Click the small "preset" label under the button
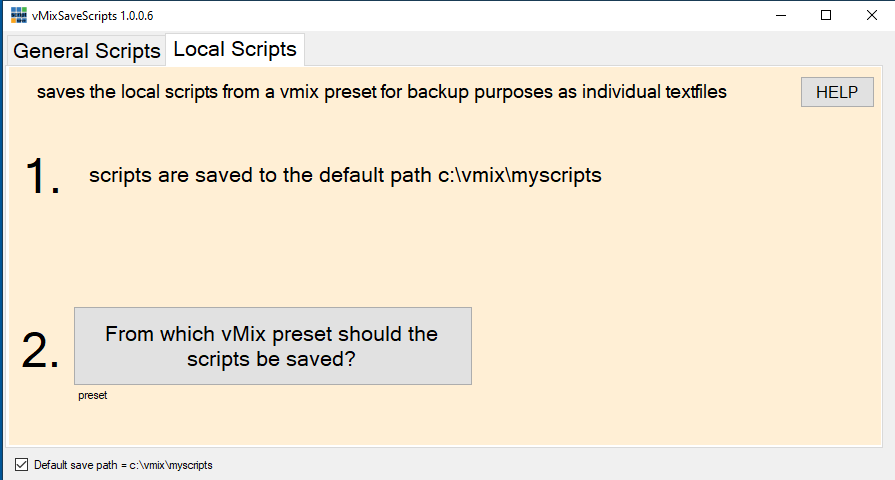 (92, 396)
